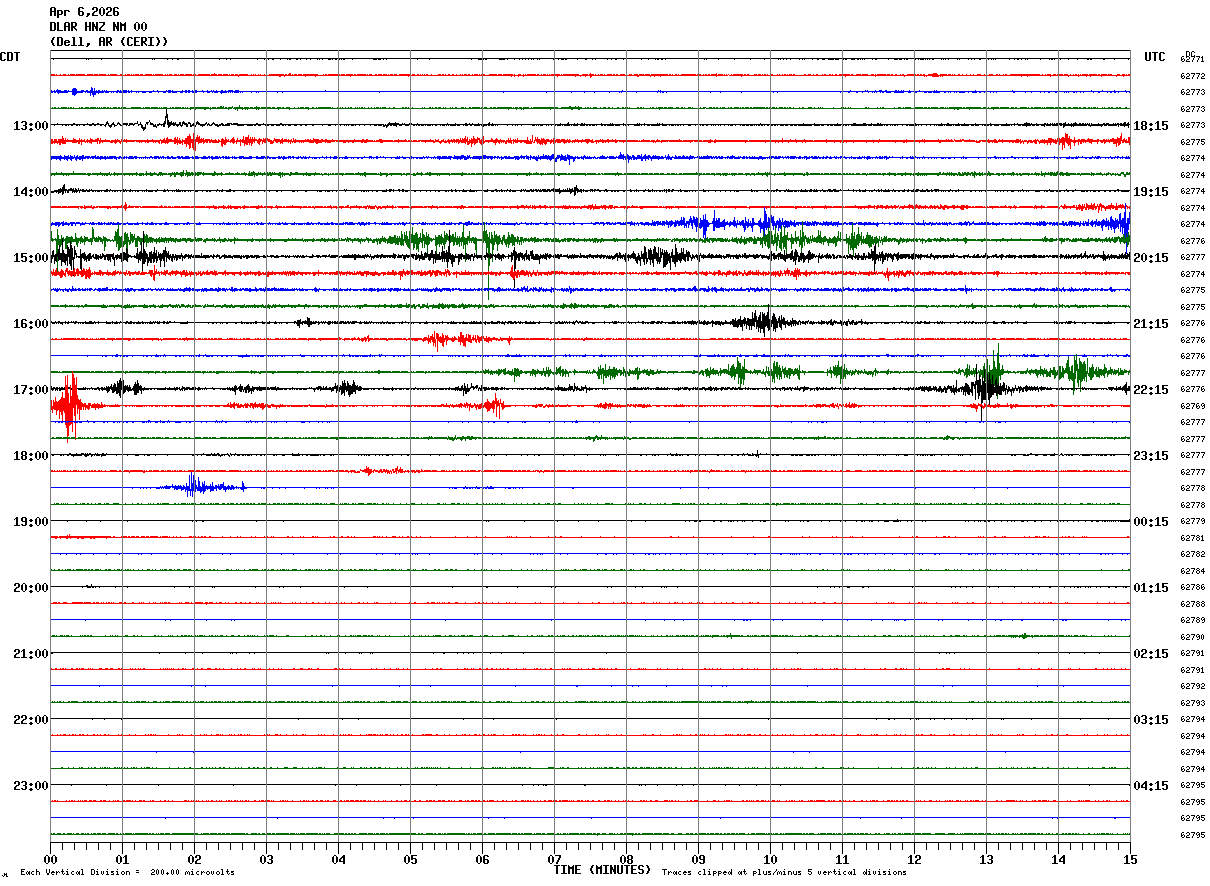Click the UTC timezone label
1210x886 pixels.
1155,57
